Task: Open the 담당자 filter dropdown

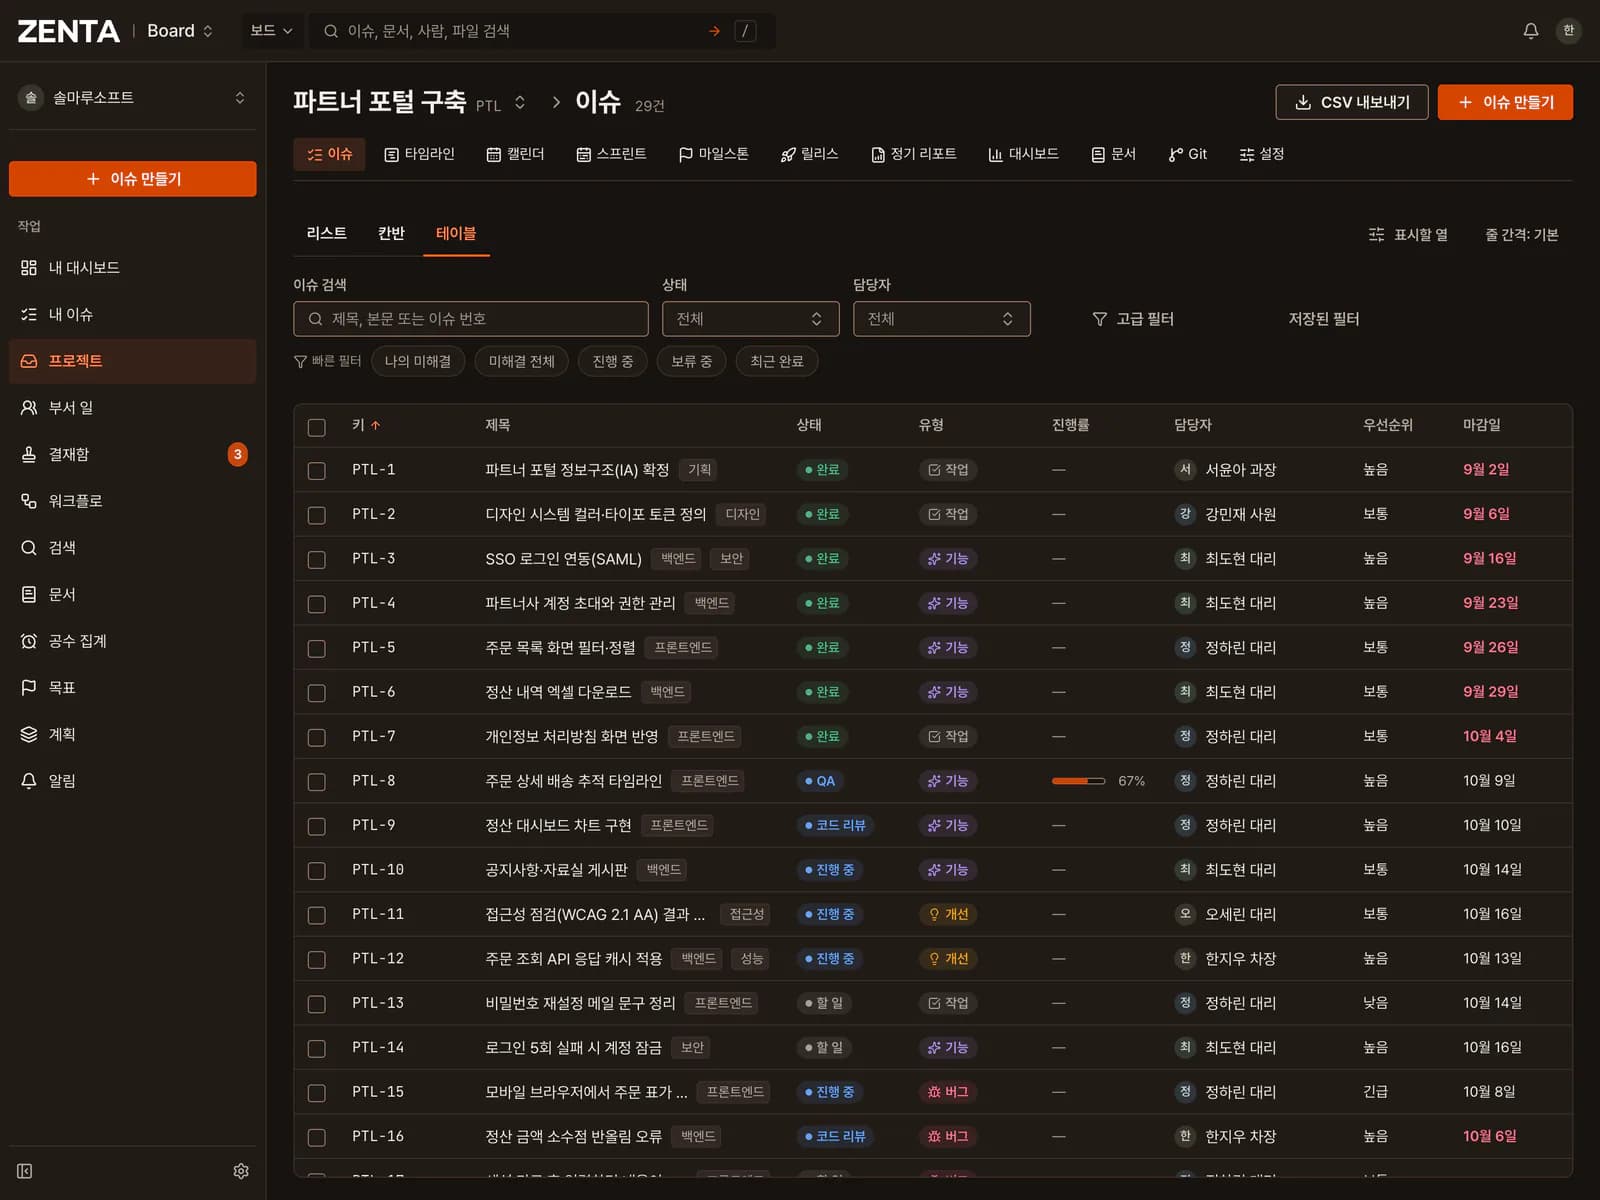Action: (x=941, y=319)
